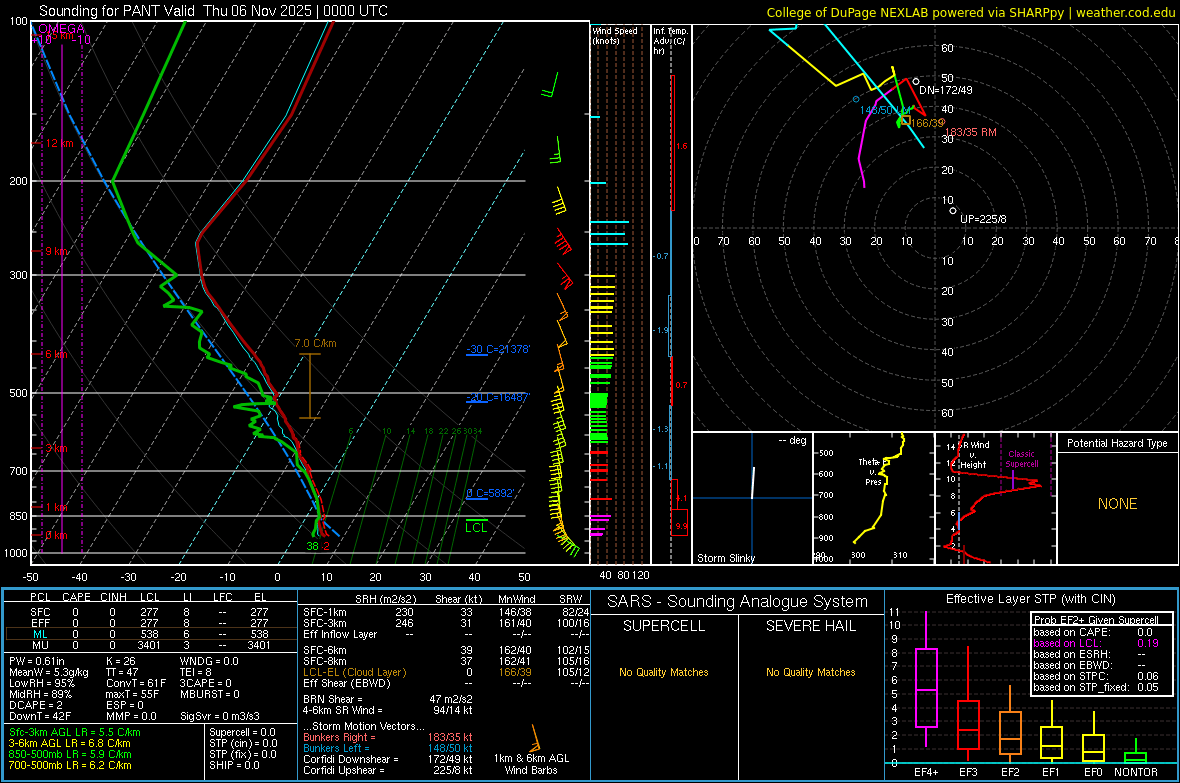This screenshot has width=1180, height=783.
Task: Click the UP=225/8 Corfidi upshear marker
Action: click(x=954, y=210)
